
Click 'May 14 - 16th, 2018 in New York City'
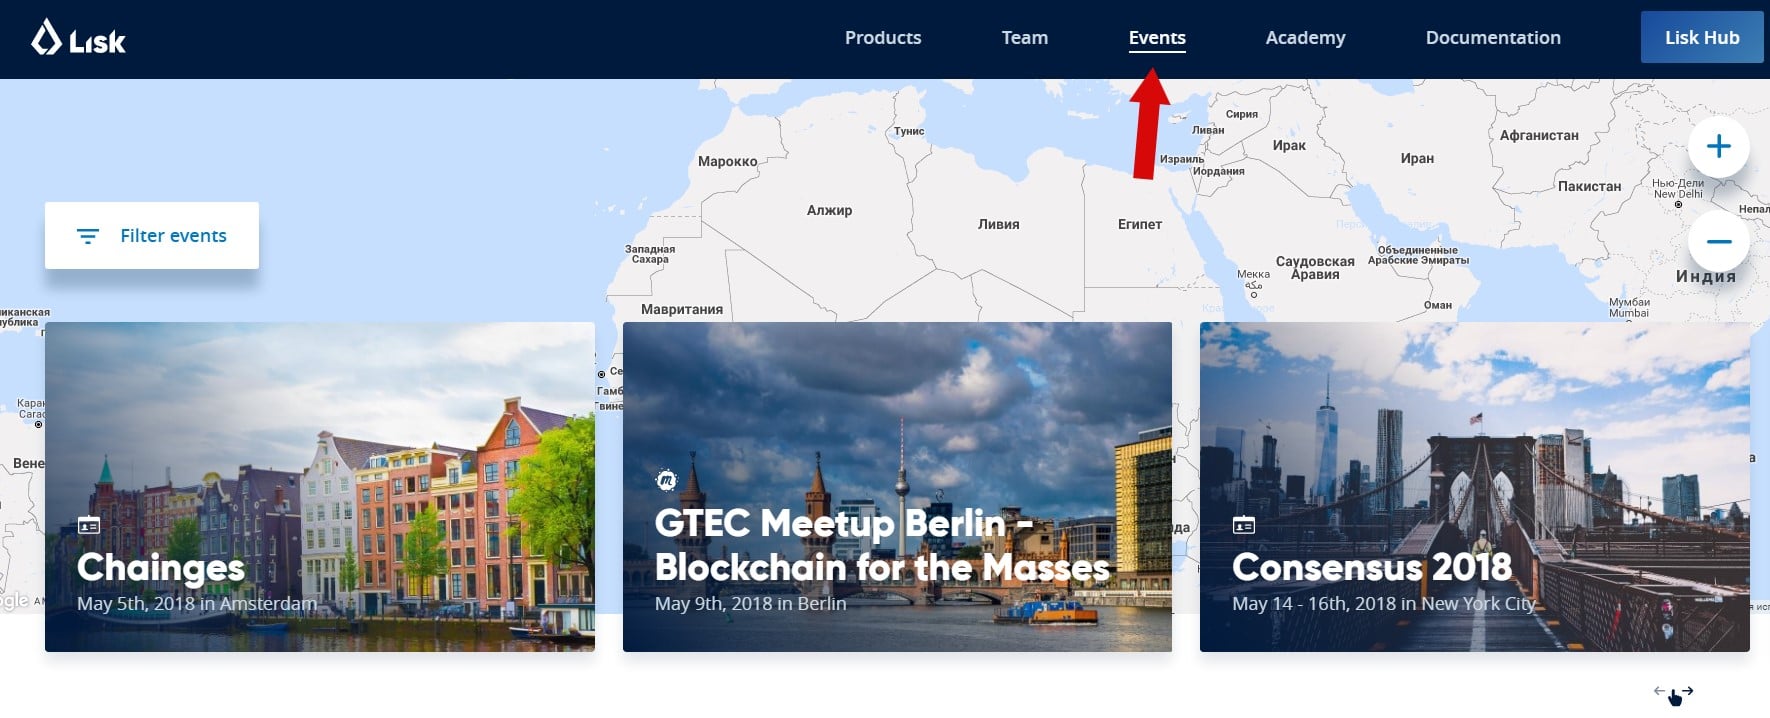click(1383, 604)
